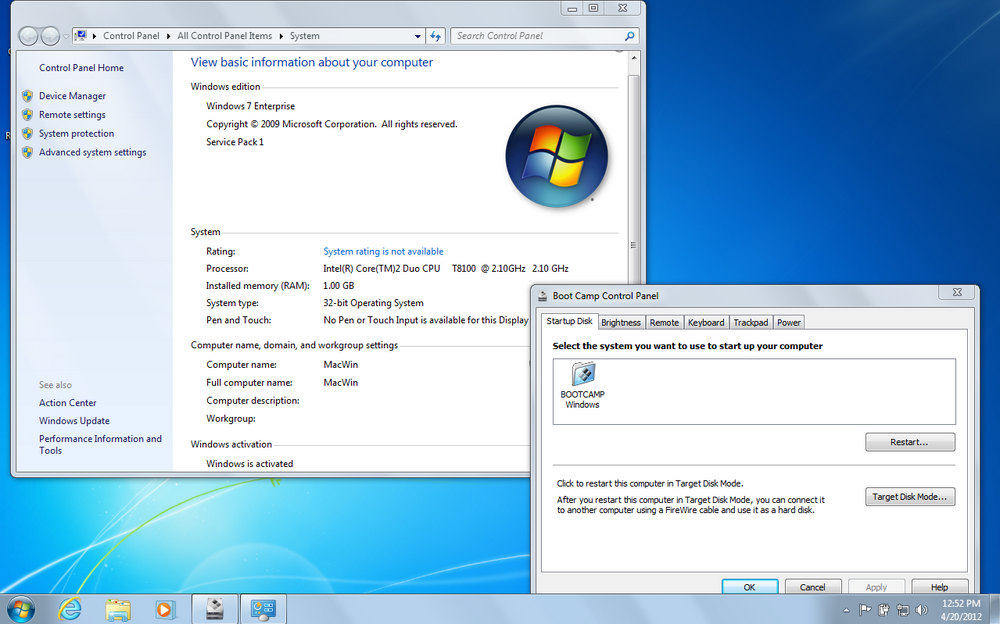
Task: Open Windows Explorer from taskbar
Action: pyautogui.click(x=118, y=610)
